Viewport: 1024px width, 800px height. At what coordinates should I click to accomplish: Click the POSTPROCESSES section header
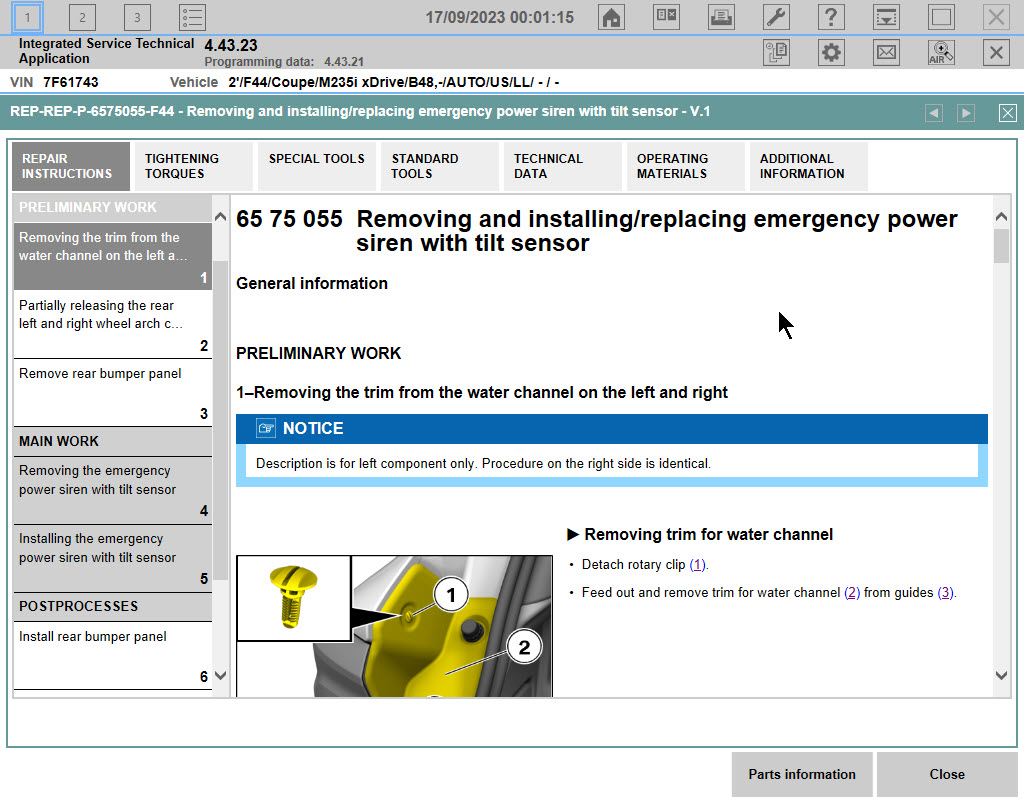pos(112,607)
